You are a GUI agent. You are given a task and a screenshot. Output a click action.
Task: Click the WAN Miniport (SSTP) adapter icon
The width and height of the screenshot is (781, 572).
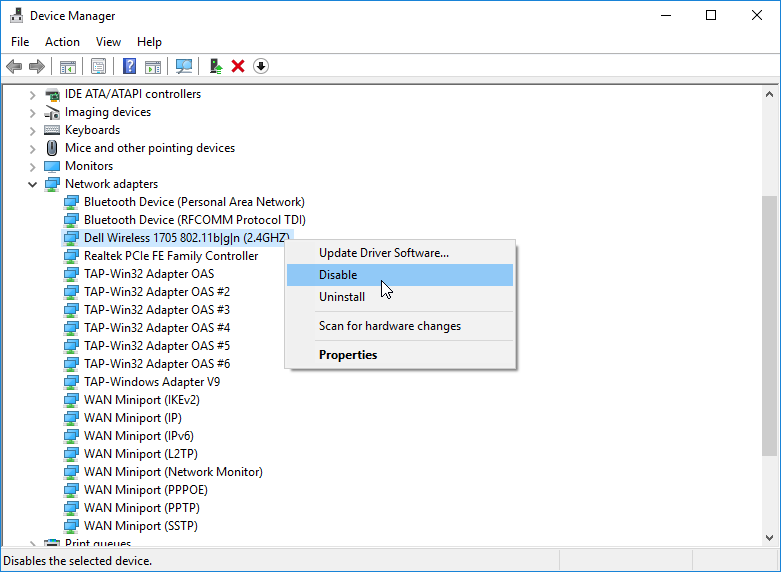[71, 526]
